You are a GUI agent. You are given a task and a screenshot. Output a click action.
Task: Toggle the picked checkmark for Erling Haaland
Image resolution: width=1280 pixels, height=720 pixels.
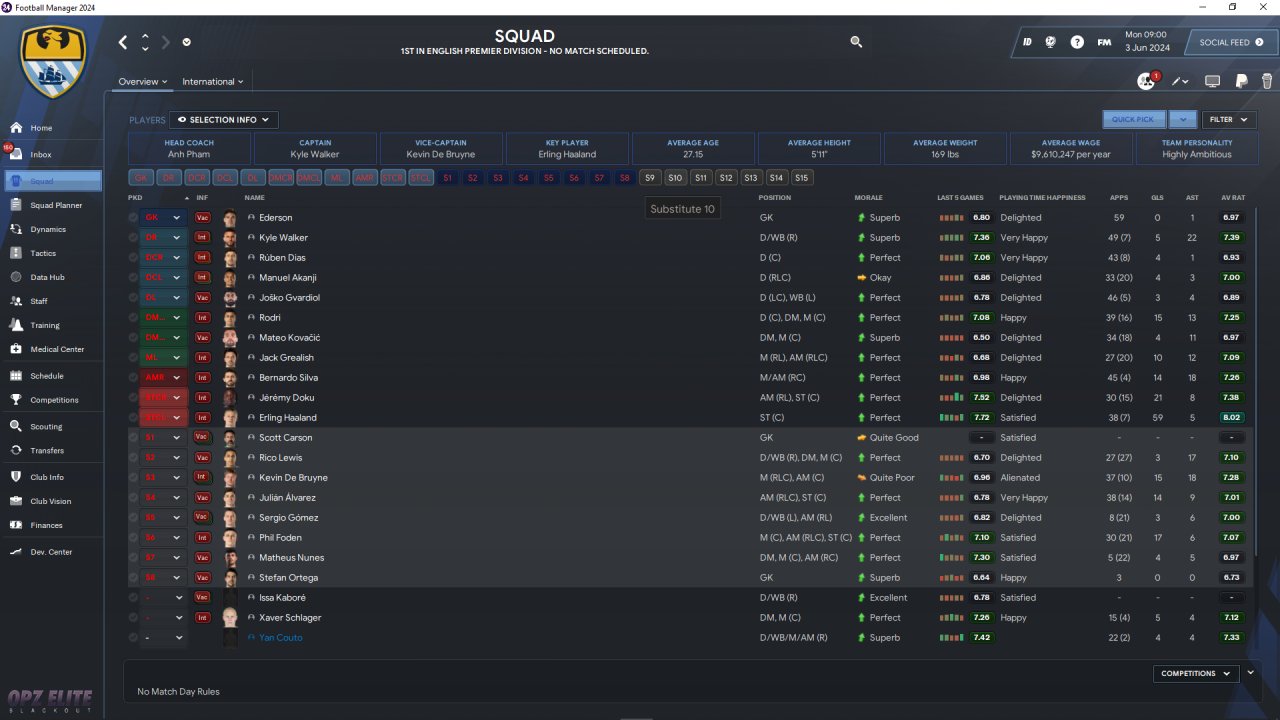pos(133,417)
